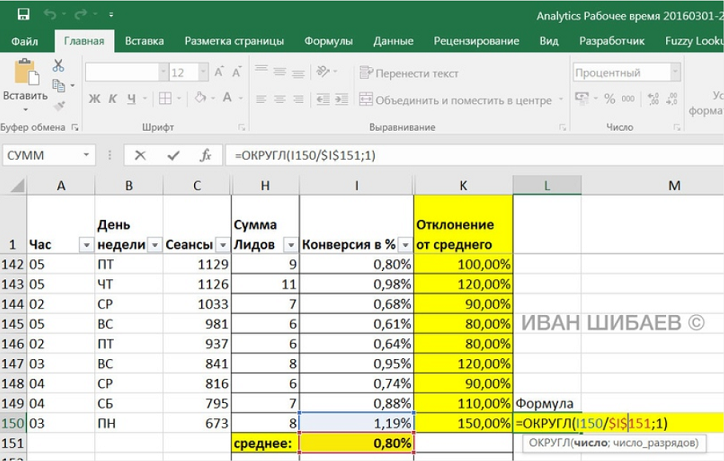Switch to the Формулы tab

pos(328,41)
